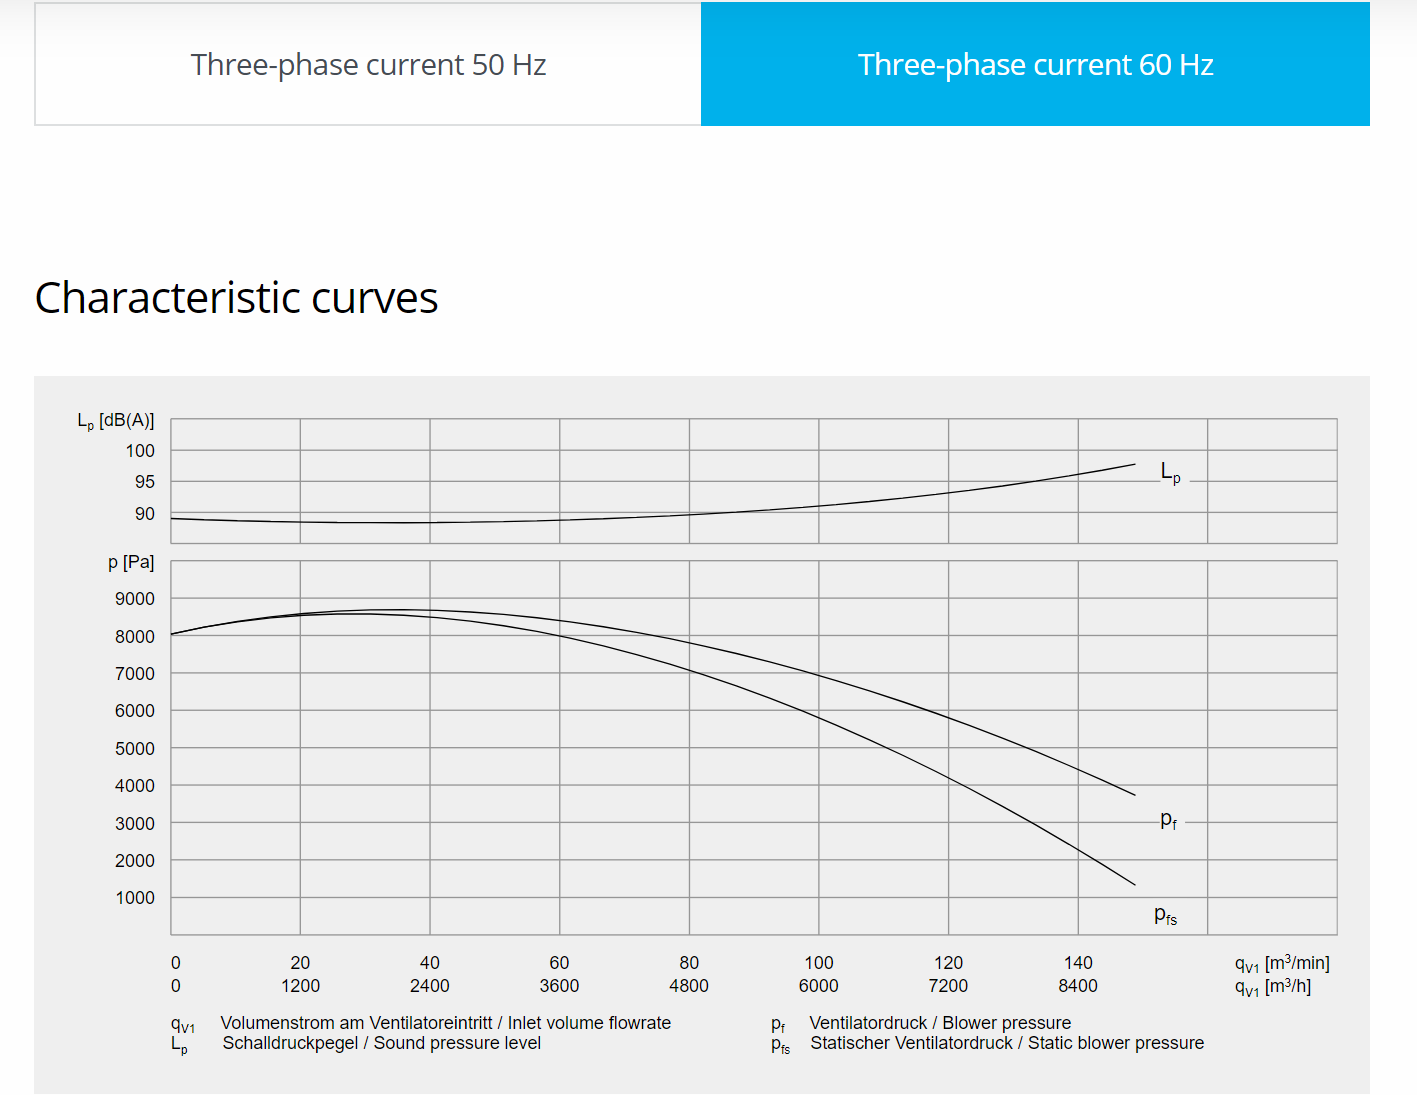Click the Ventilatordruck / Blower pressure legend text
The height and width of the screenshot is (1095, 1417).
[940, 1023]
